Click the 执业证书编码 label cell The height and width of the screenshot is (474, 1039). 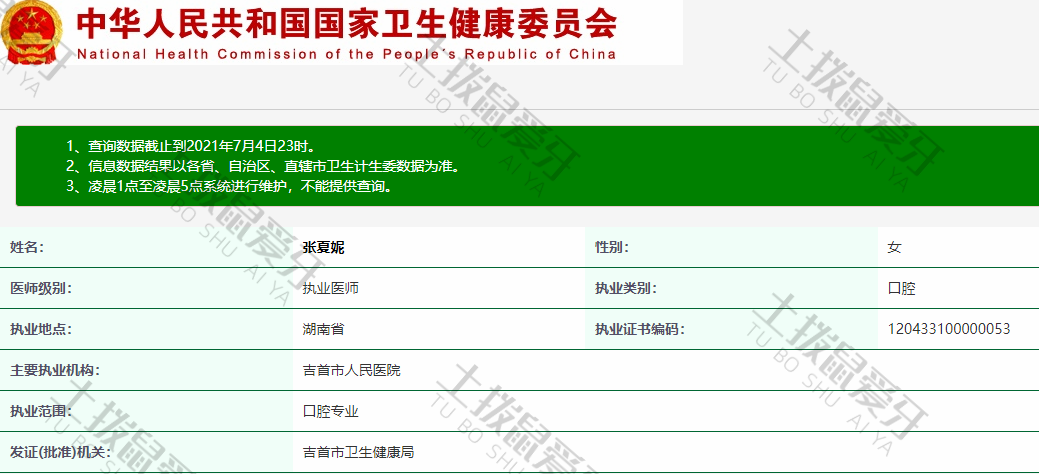click(x=640, y=329)
